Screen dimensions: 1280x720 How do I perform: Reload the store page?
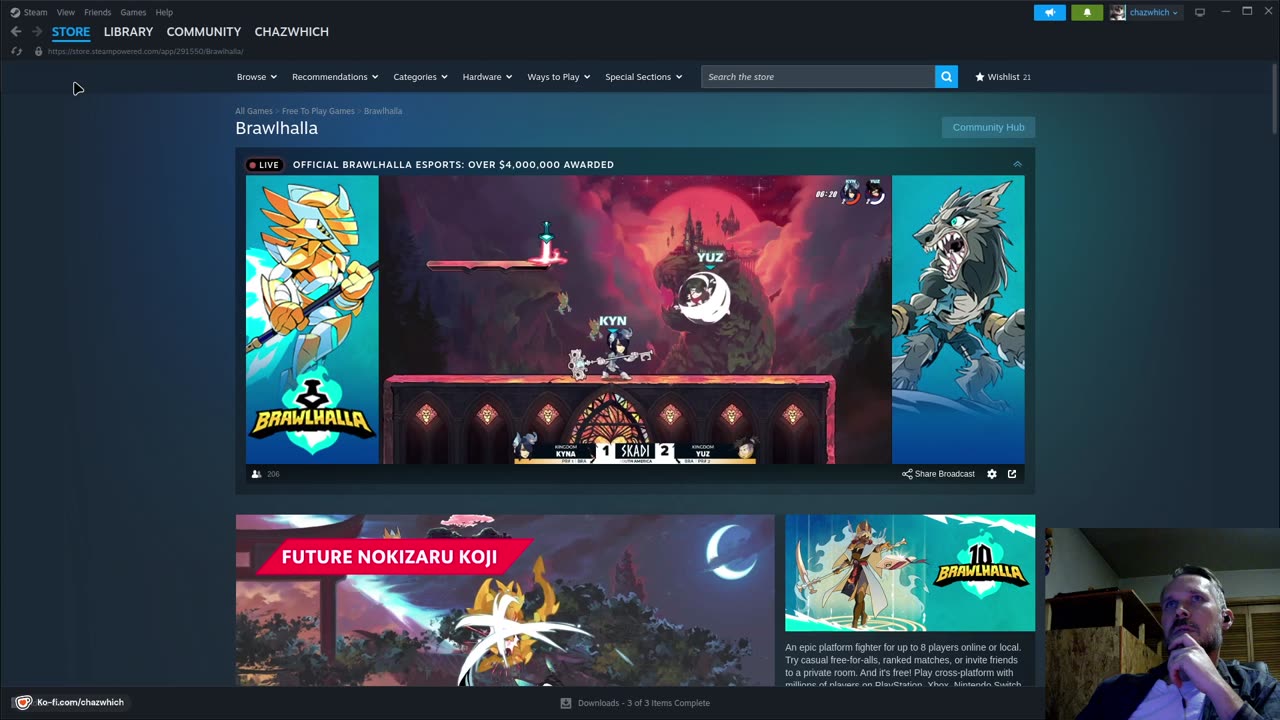16,51
